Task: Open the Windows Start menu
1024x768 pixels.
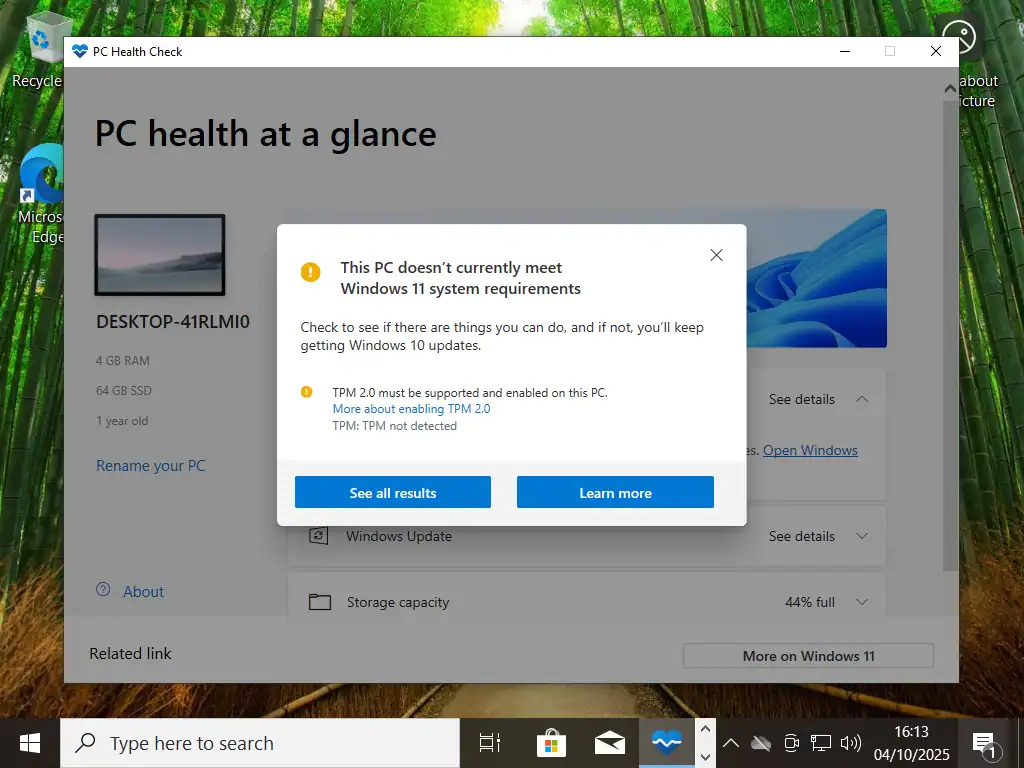Action: (x=30, y=743)
